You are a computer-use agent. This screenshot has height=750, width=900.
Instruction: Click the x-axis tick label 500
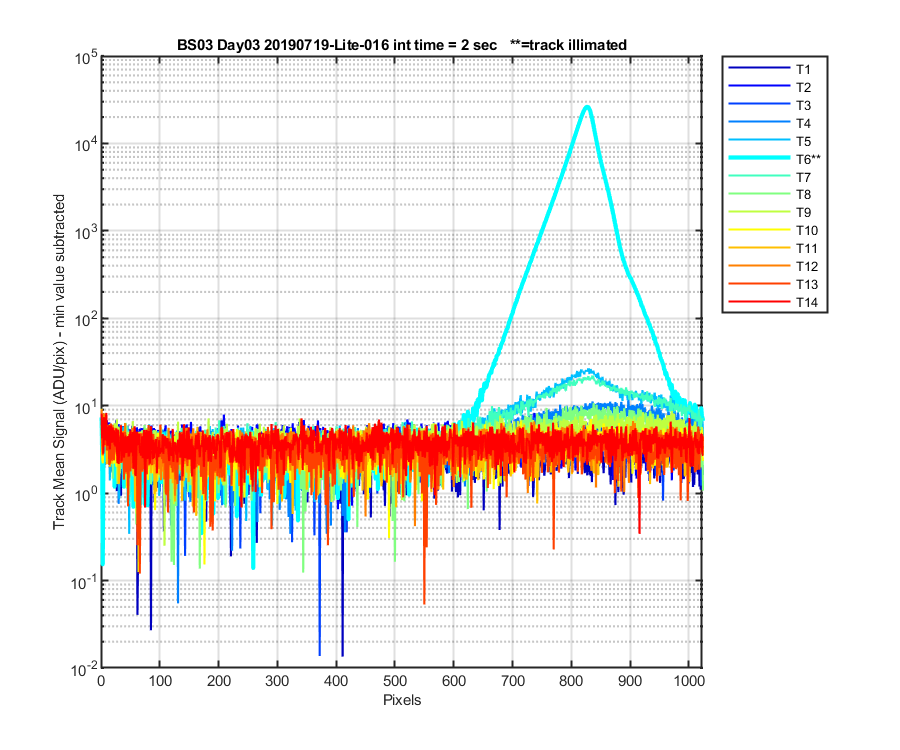395,681
